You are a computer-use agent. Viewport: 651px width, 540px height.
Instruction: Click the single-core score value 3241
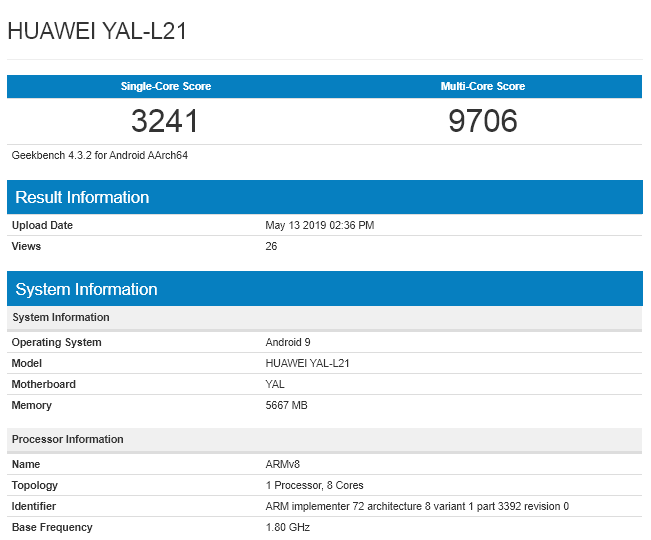166,122
